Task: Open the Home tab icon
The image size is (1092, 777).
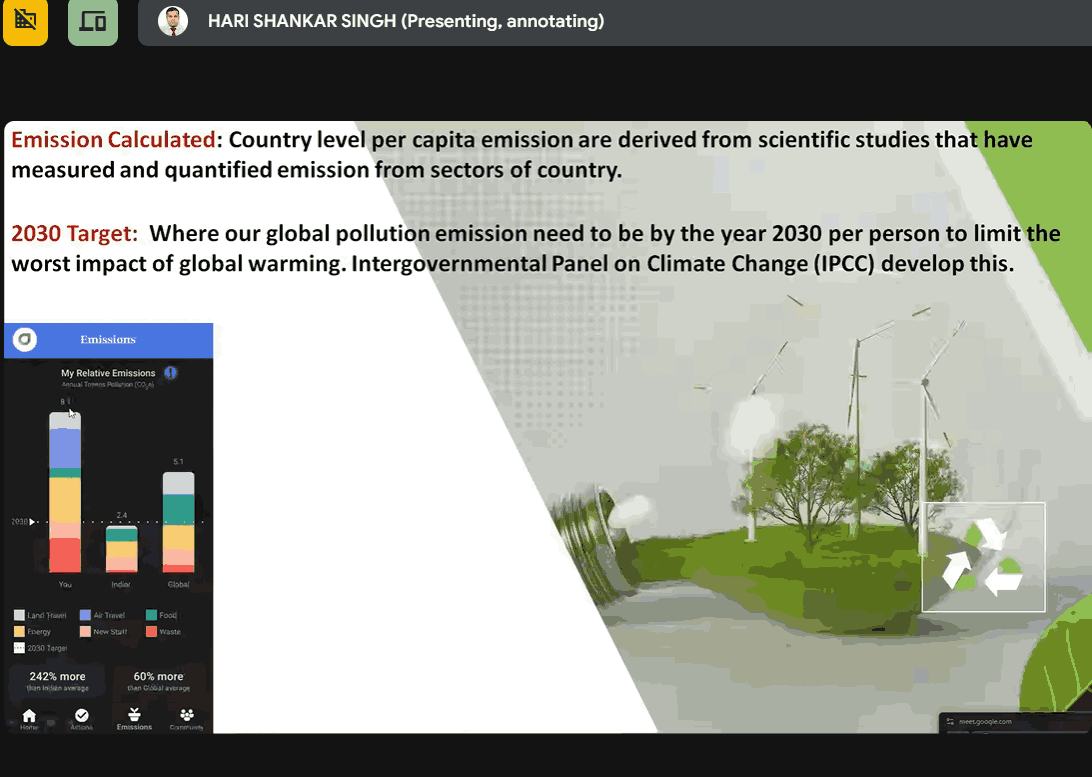Action: [x=29, y=717]
